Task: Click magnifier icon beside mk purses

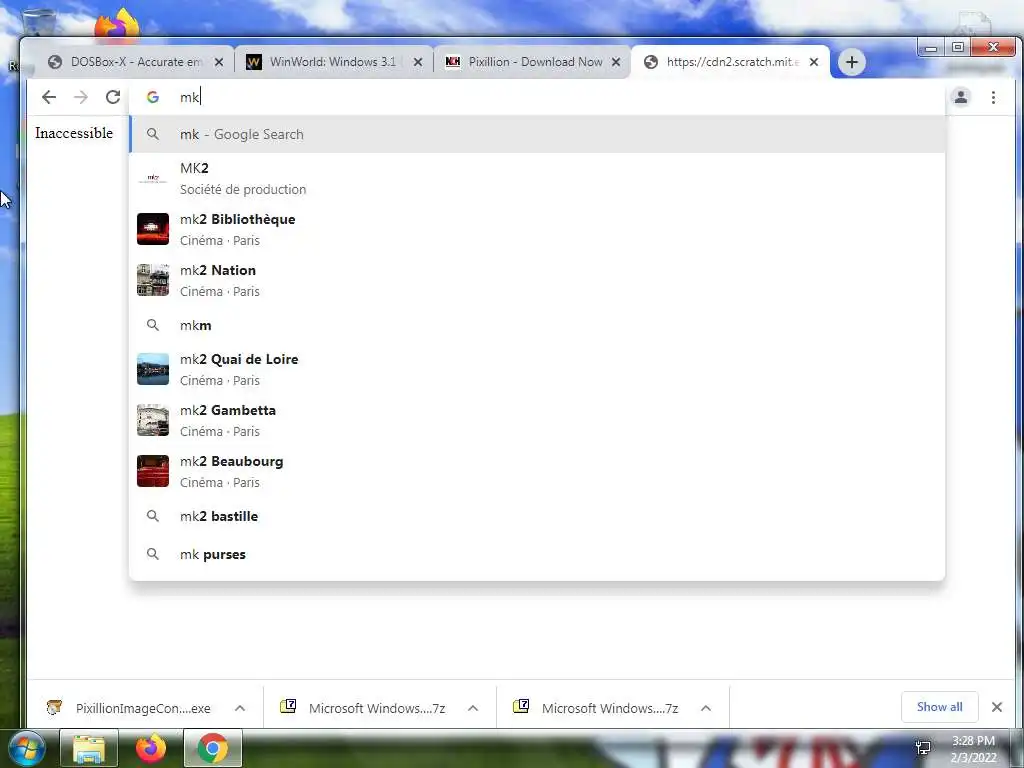Action: pos(153,554)
